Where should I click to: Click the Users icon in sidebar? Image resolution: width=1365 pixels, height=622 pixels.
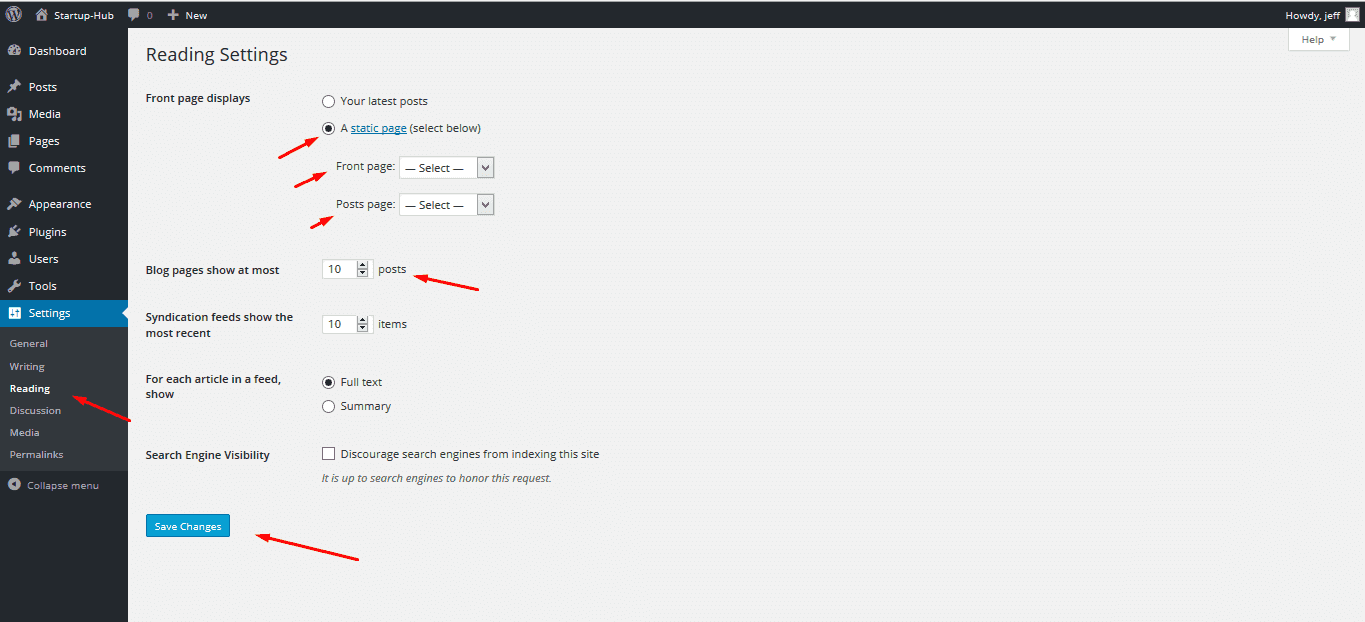14,259
